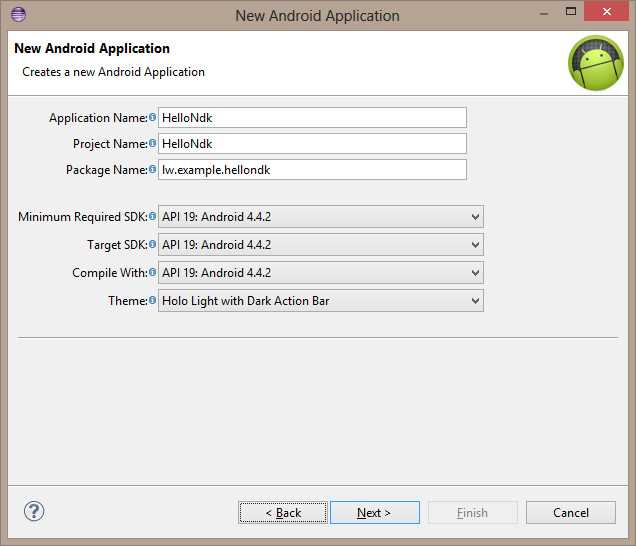Go back with the Back button
Image resolution: width=636 pixels, height=546 pixels.
[283, 513]
